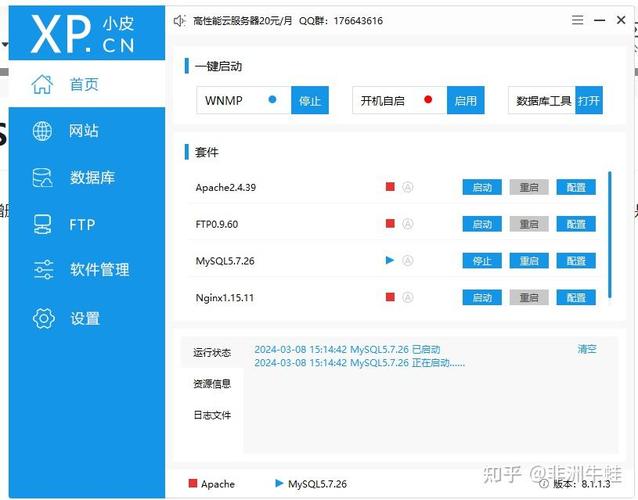
Task: Click greyed 重启 button for FTP0.9.60
Action: coord(529,224)
